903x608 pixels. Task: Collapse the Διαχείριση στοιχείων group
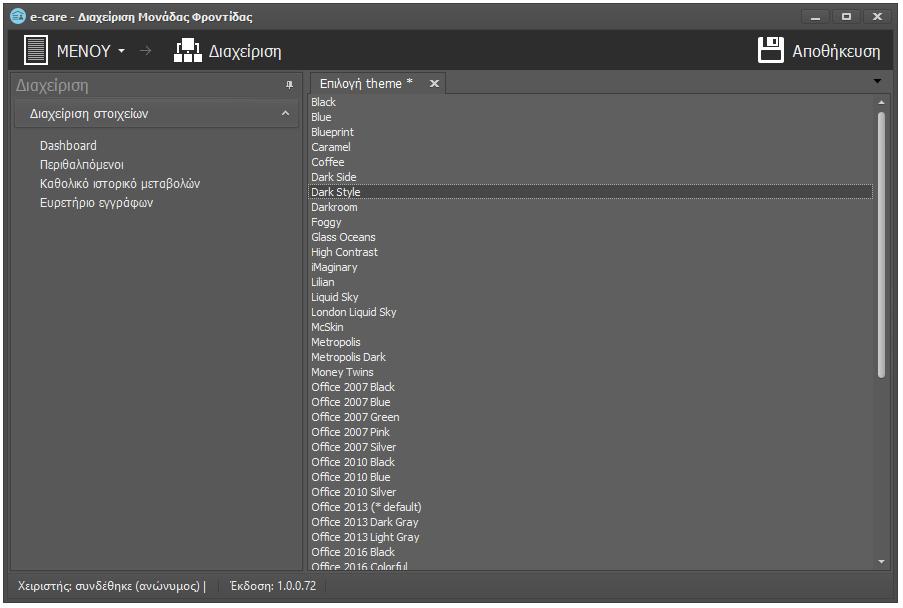[x=285, y=113]
